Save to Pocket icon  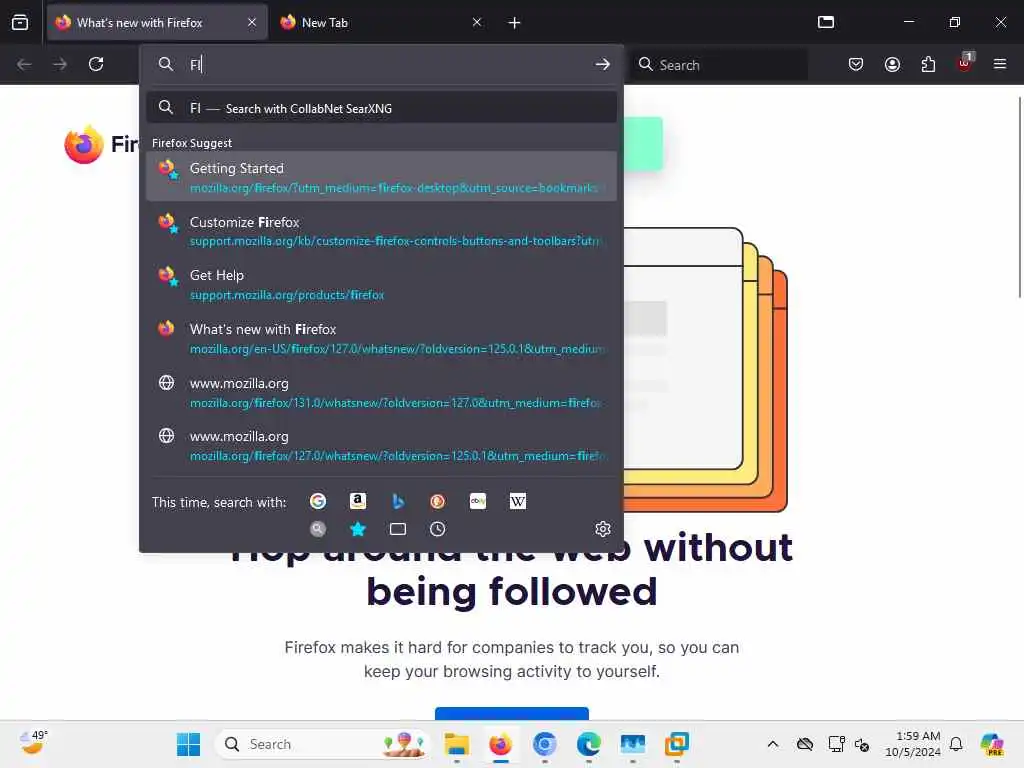(x=856, y=65)
